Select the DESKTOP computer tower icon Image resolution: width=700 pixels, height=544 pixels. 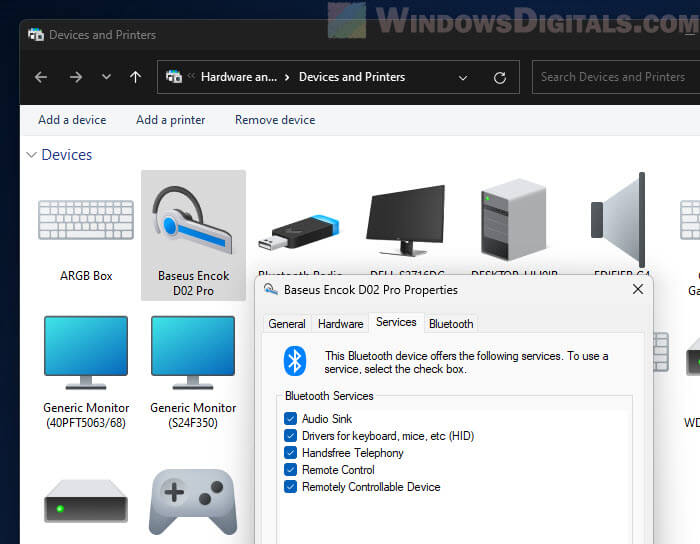[513, 220]
